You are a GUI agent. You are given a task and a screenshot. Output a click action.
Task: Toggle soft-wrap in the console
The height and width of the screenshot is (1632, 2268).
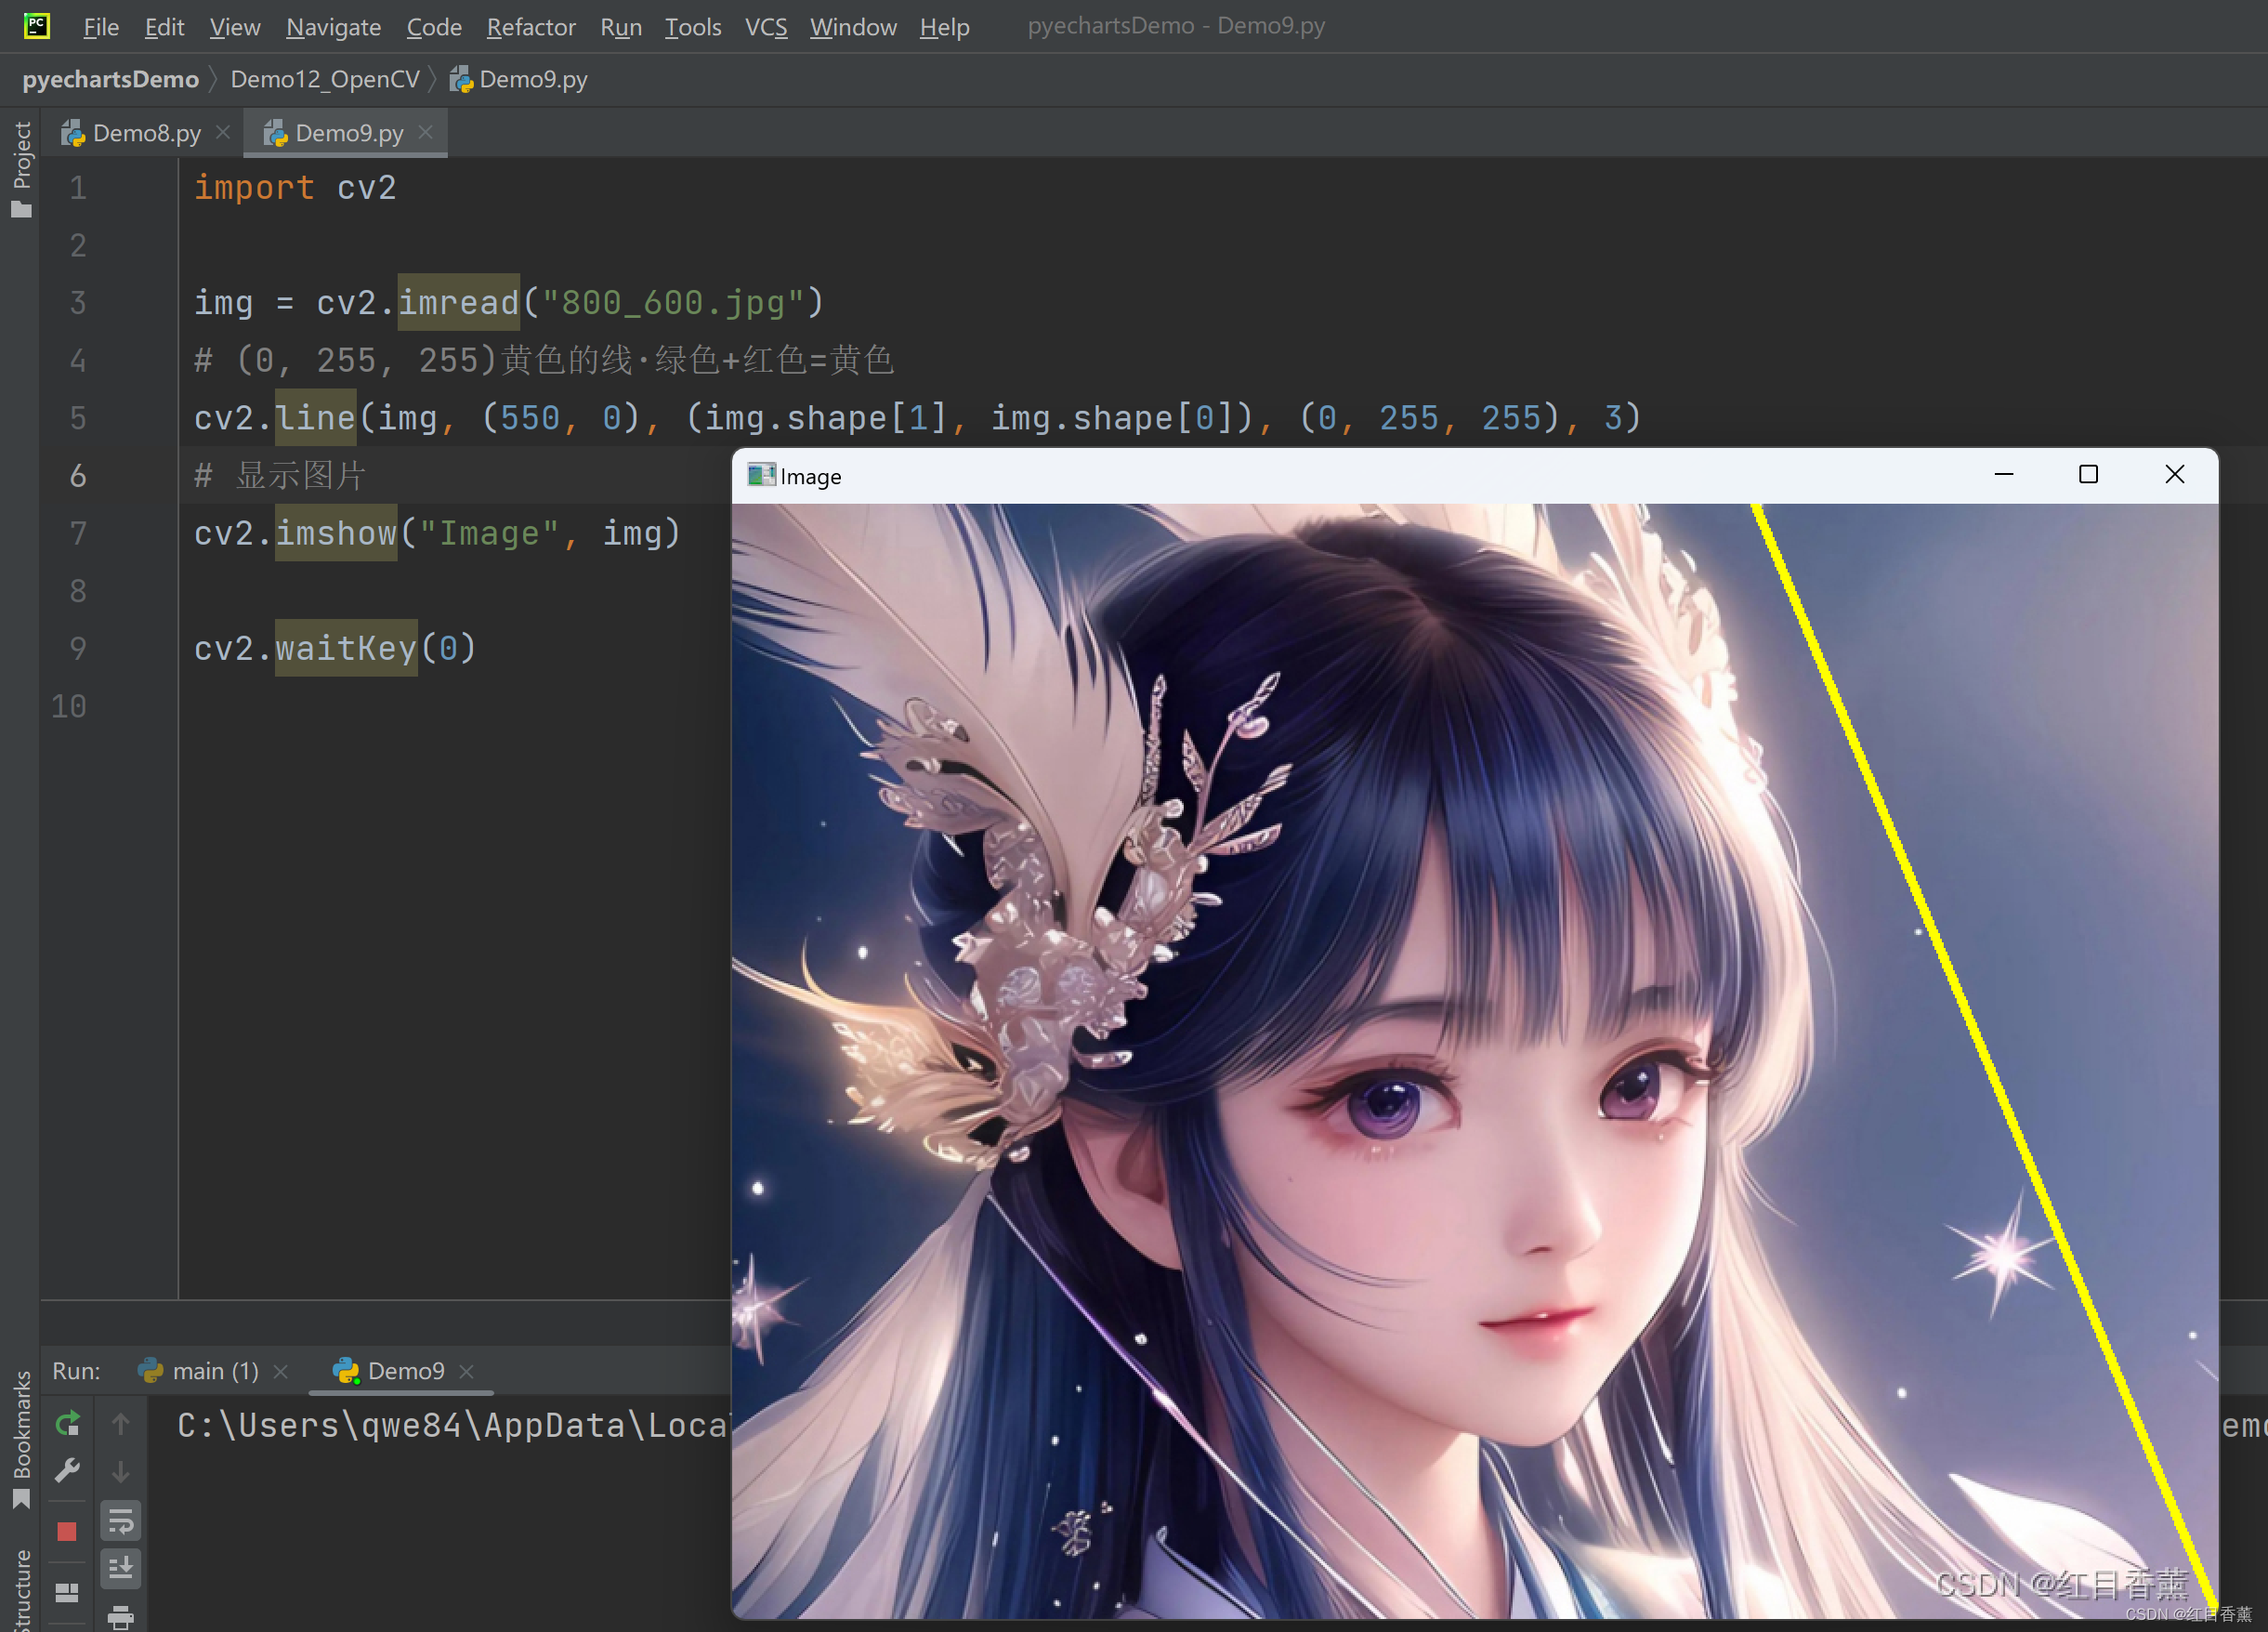point(120,1521)
